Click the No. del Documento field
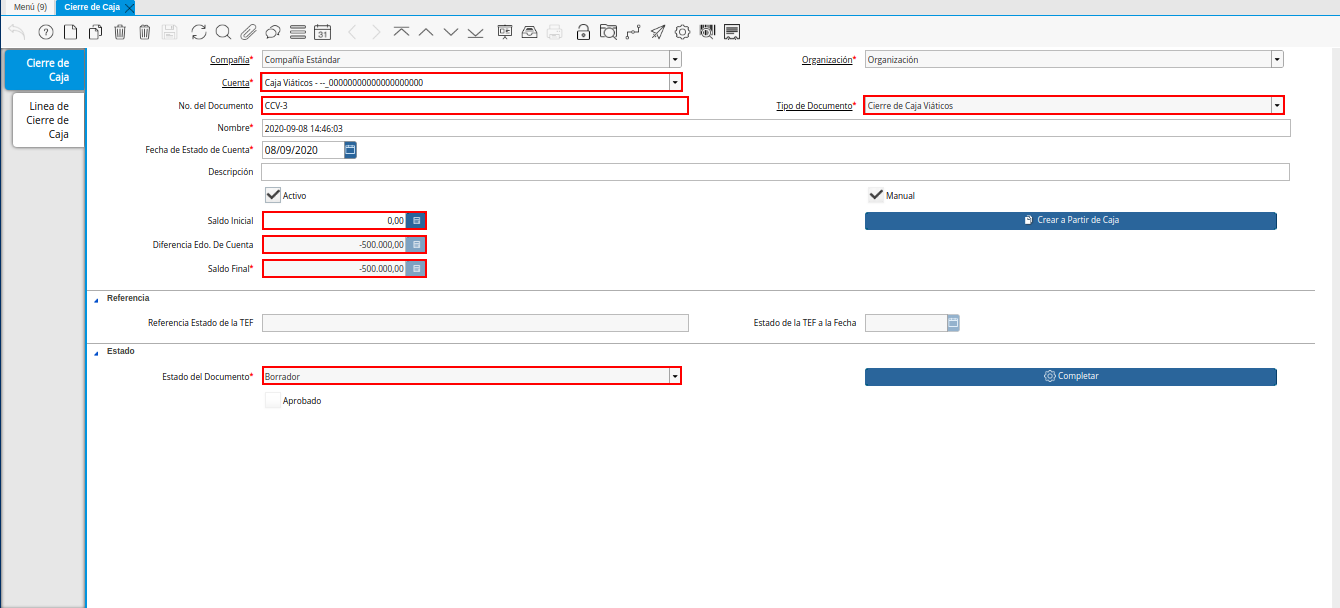 tap(475, 106)
